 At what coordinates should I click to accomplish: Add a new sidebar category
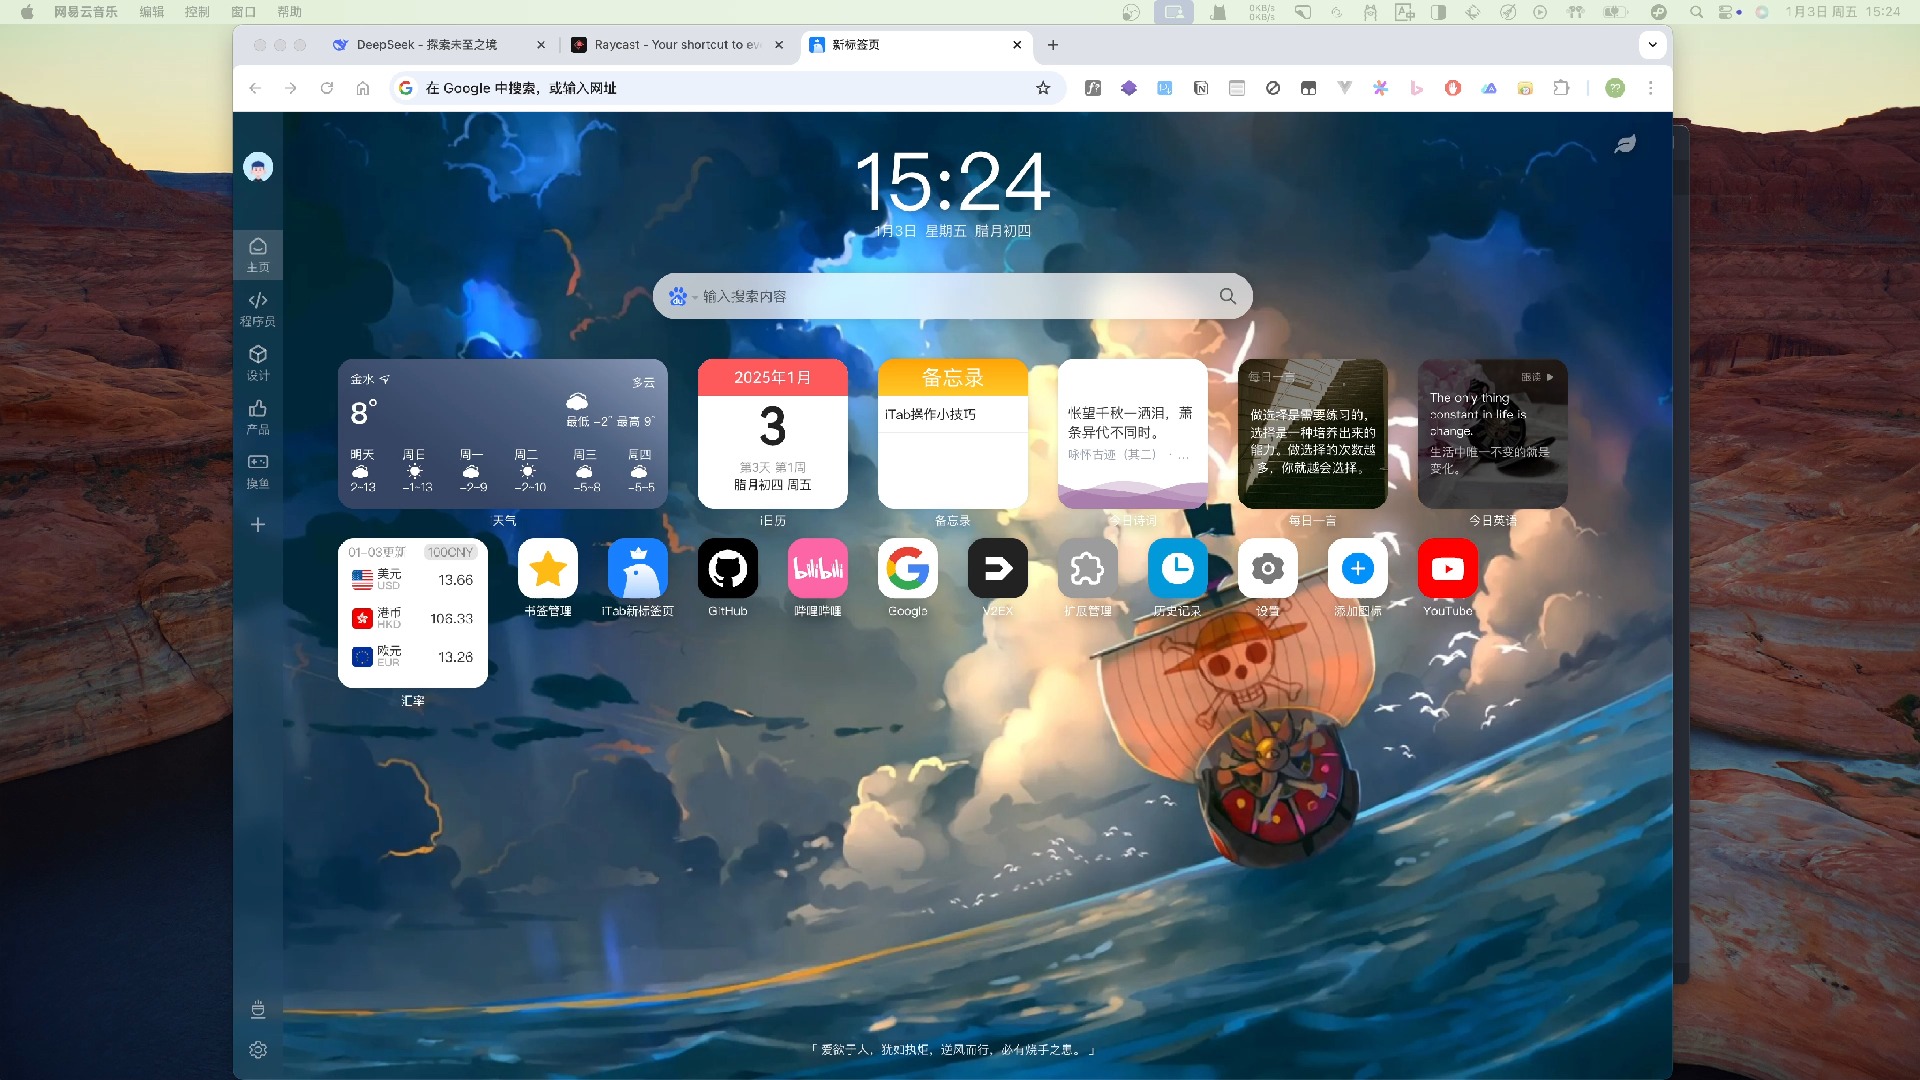[258, 524]
